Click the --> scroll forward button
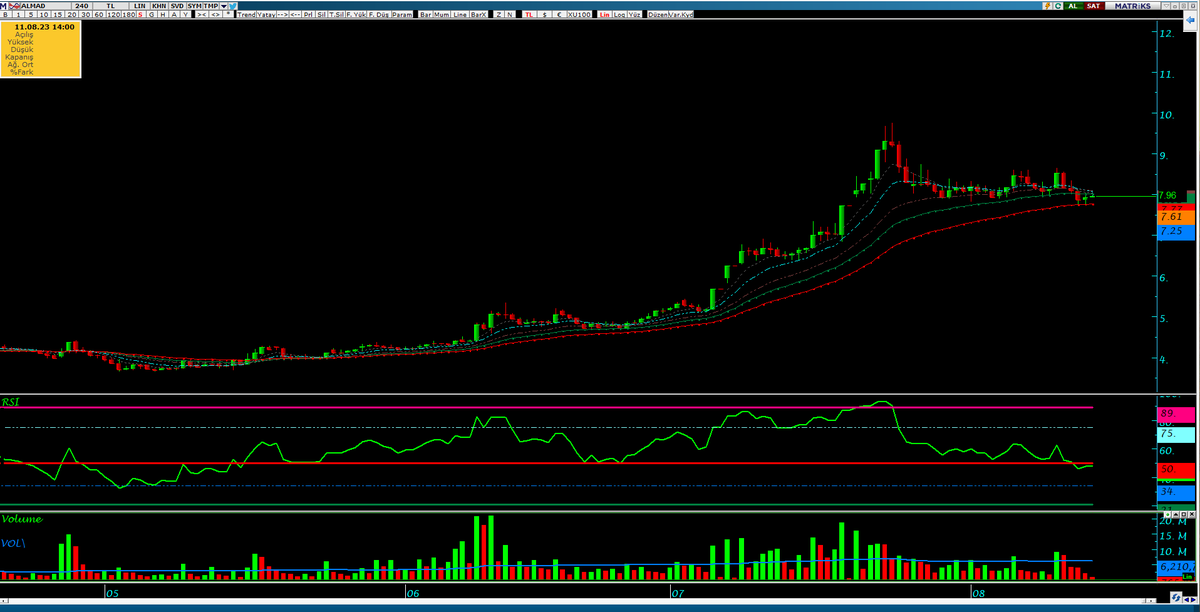The image size is (1200, 612). (x=281, y=16)
